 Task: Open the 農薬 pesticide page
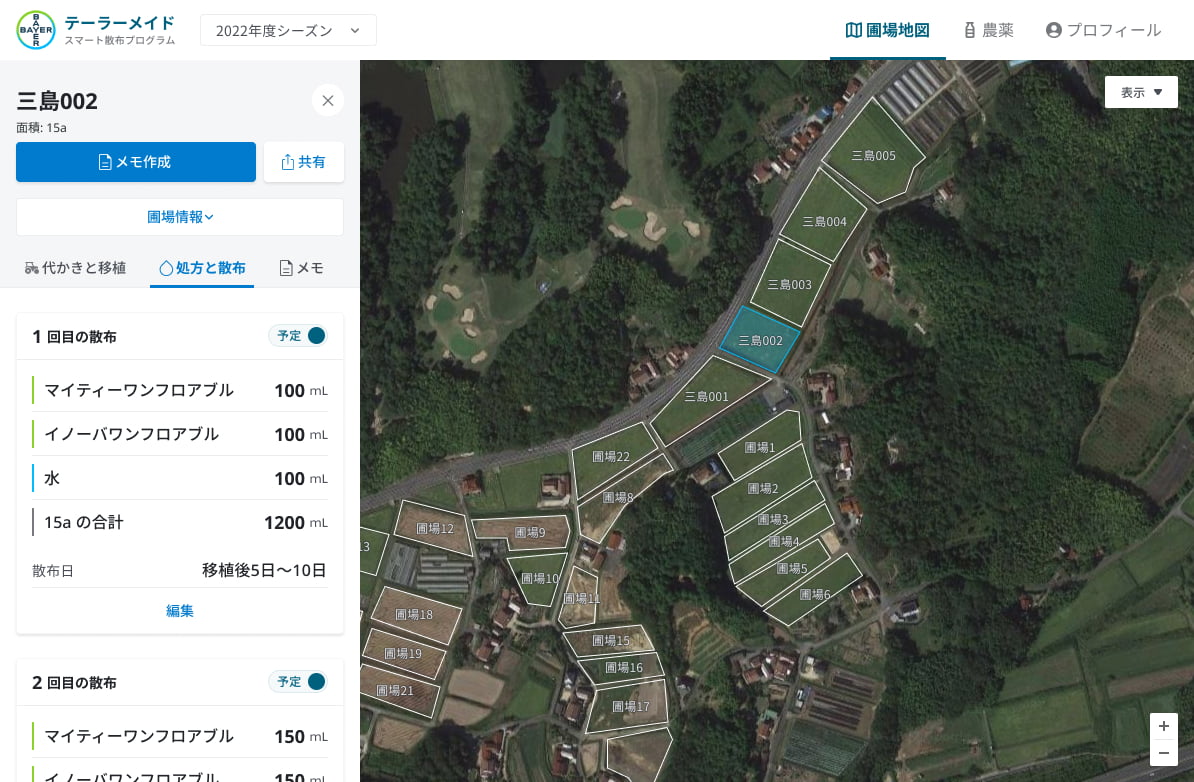(988, 30)
